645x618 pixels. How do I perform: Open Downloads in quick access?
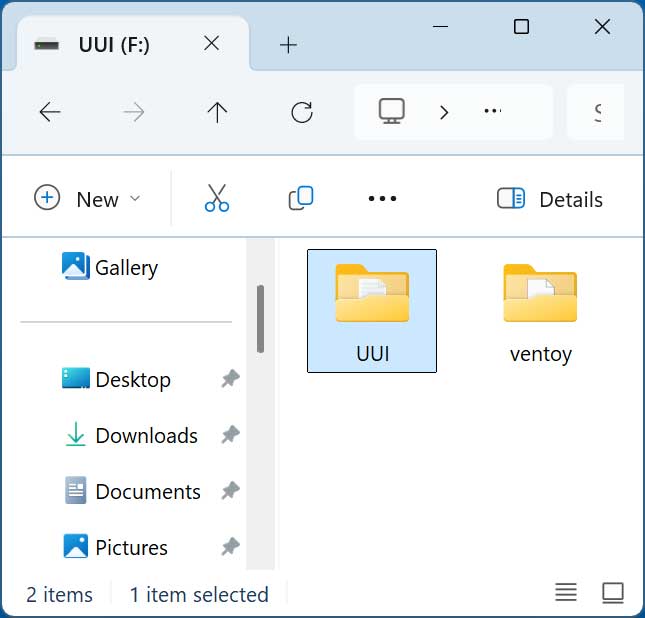click(131, 435)
